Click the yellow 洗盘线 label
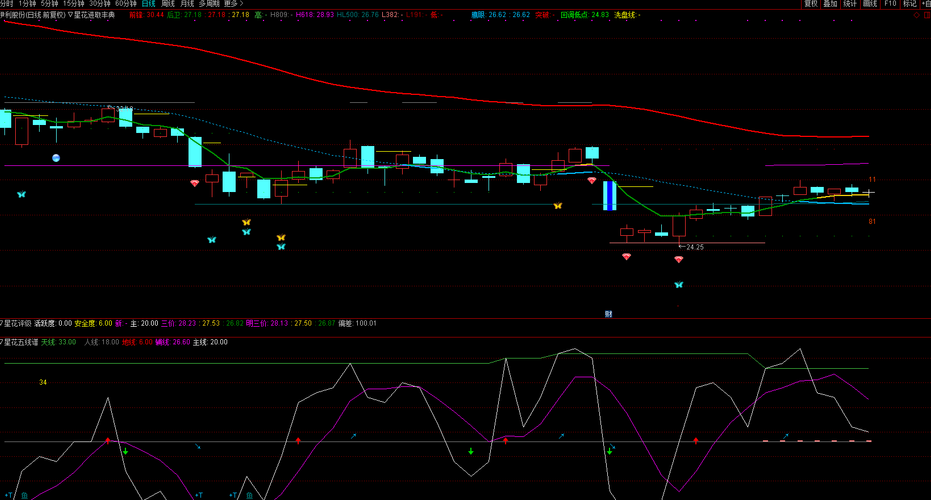Image resolution: width=931 pixels, height=500 pixels. pyautogui.click(x=625, y=15)
